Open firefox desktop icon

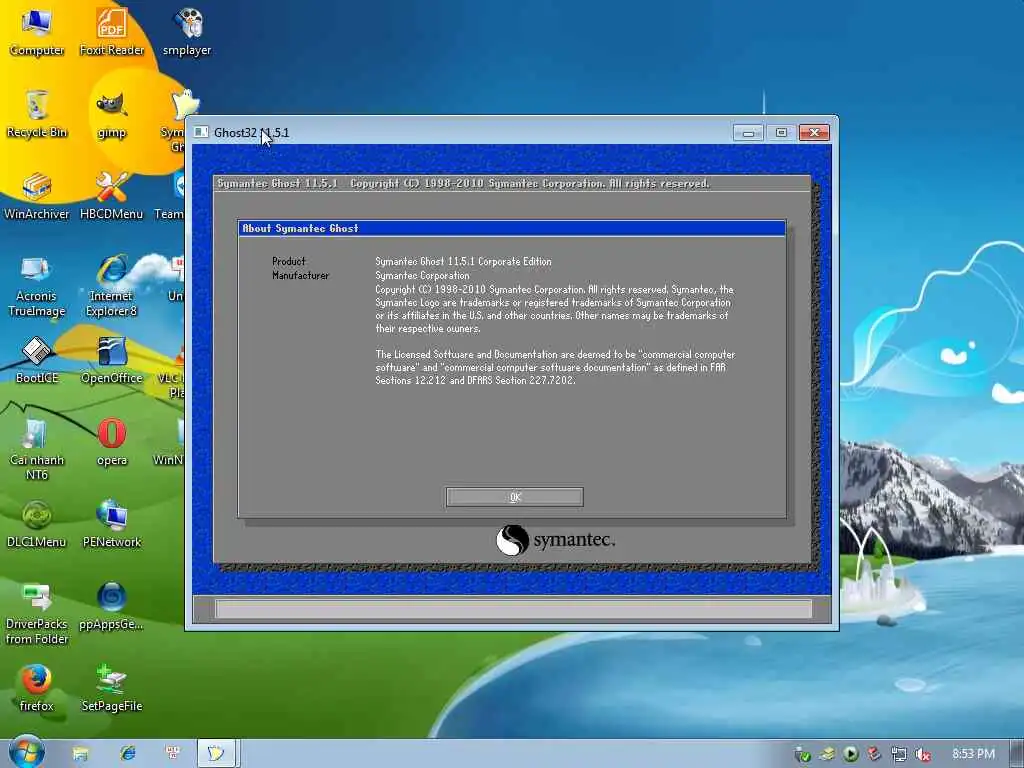click(37, 688)
